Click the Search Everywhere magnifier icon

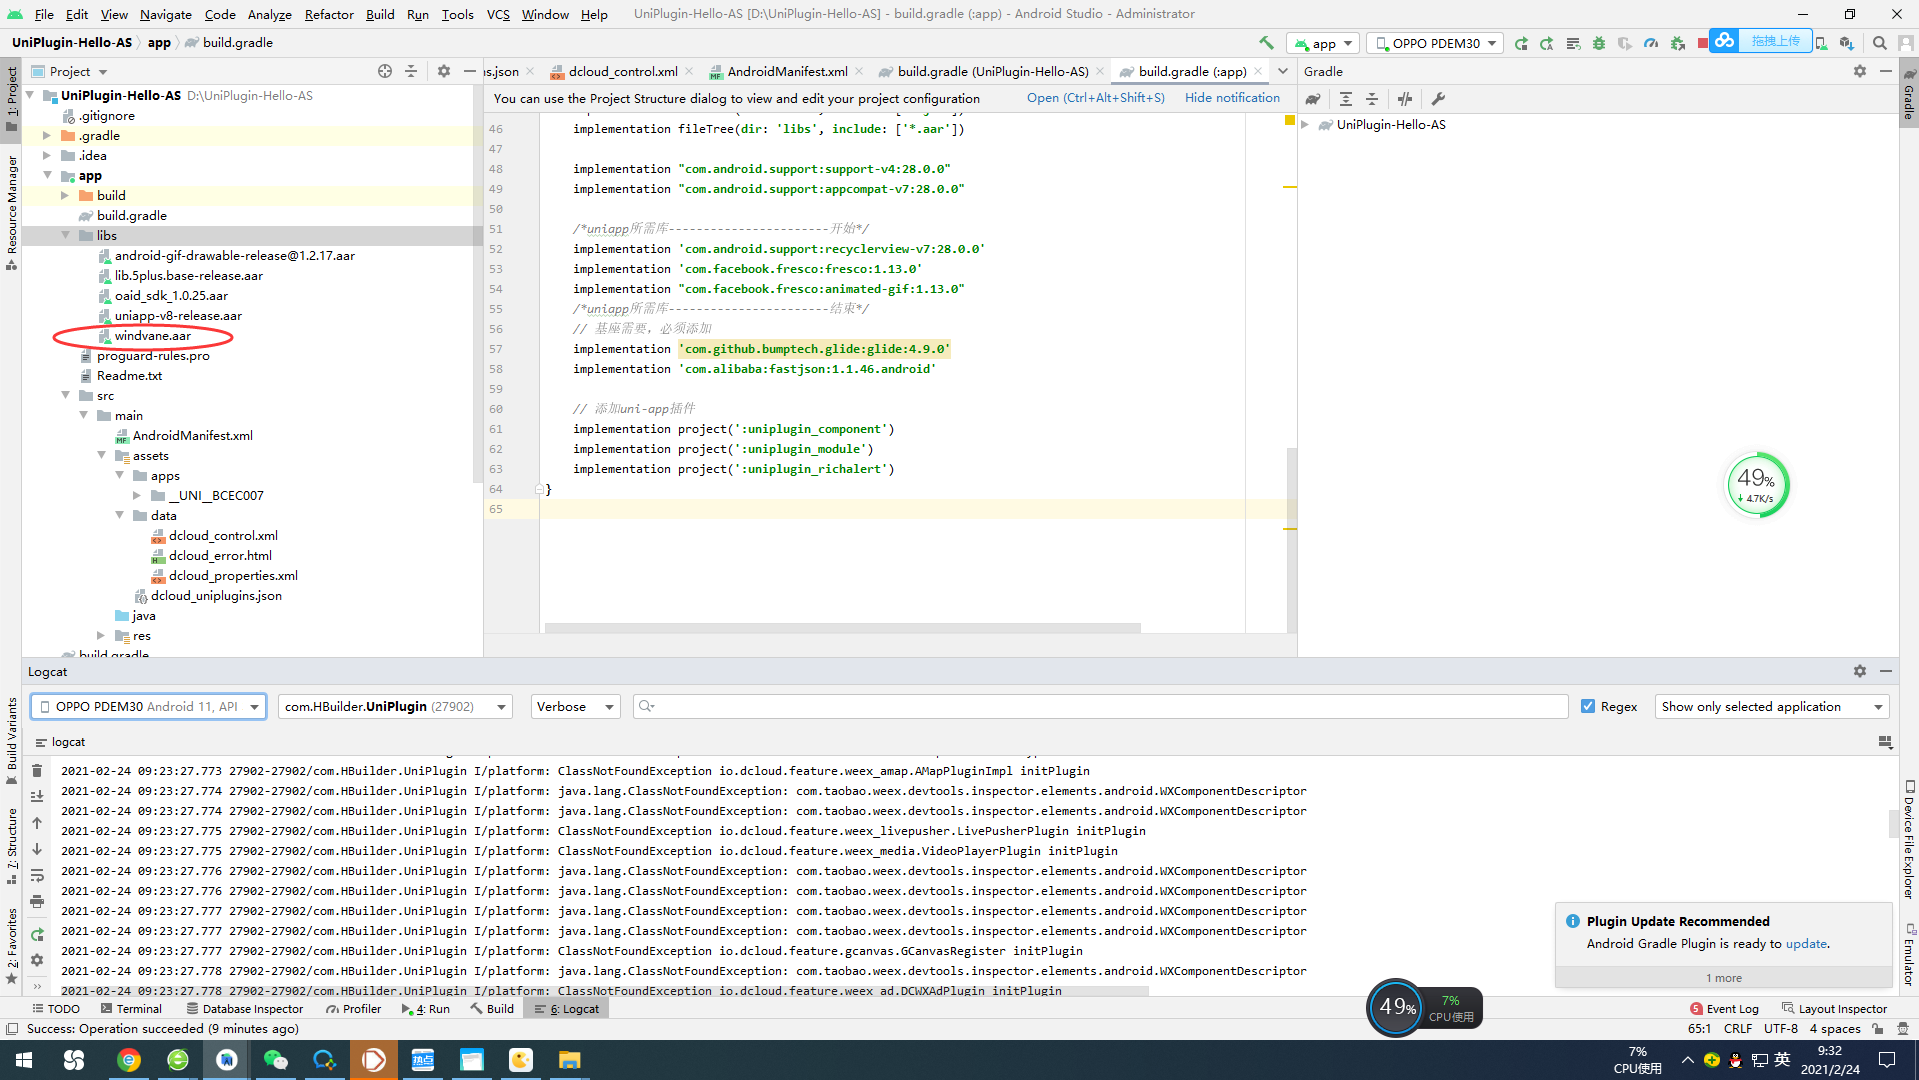coord(1880,43)
